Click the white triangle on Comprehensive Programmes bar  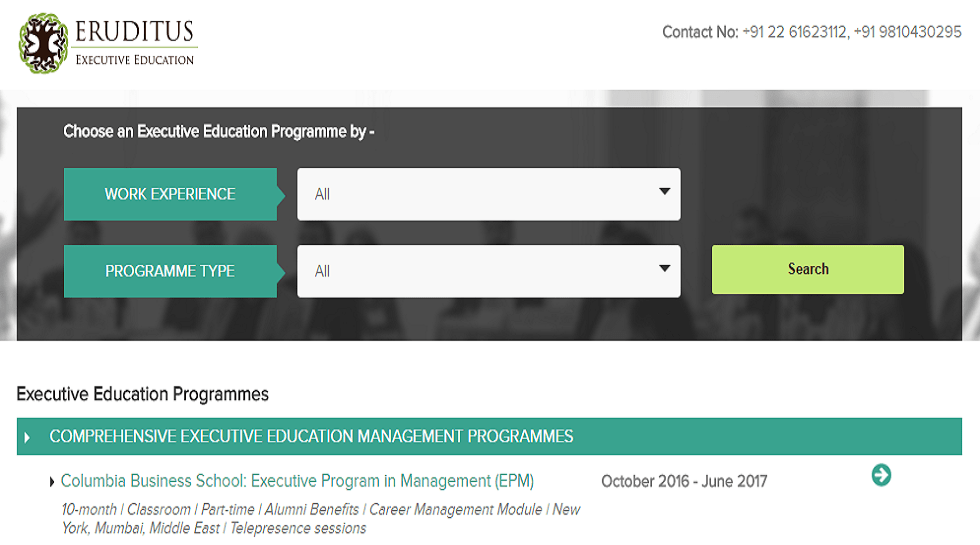(x=27, y=437)
